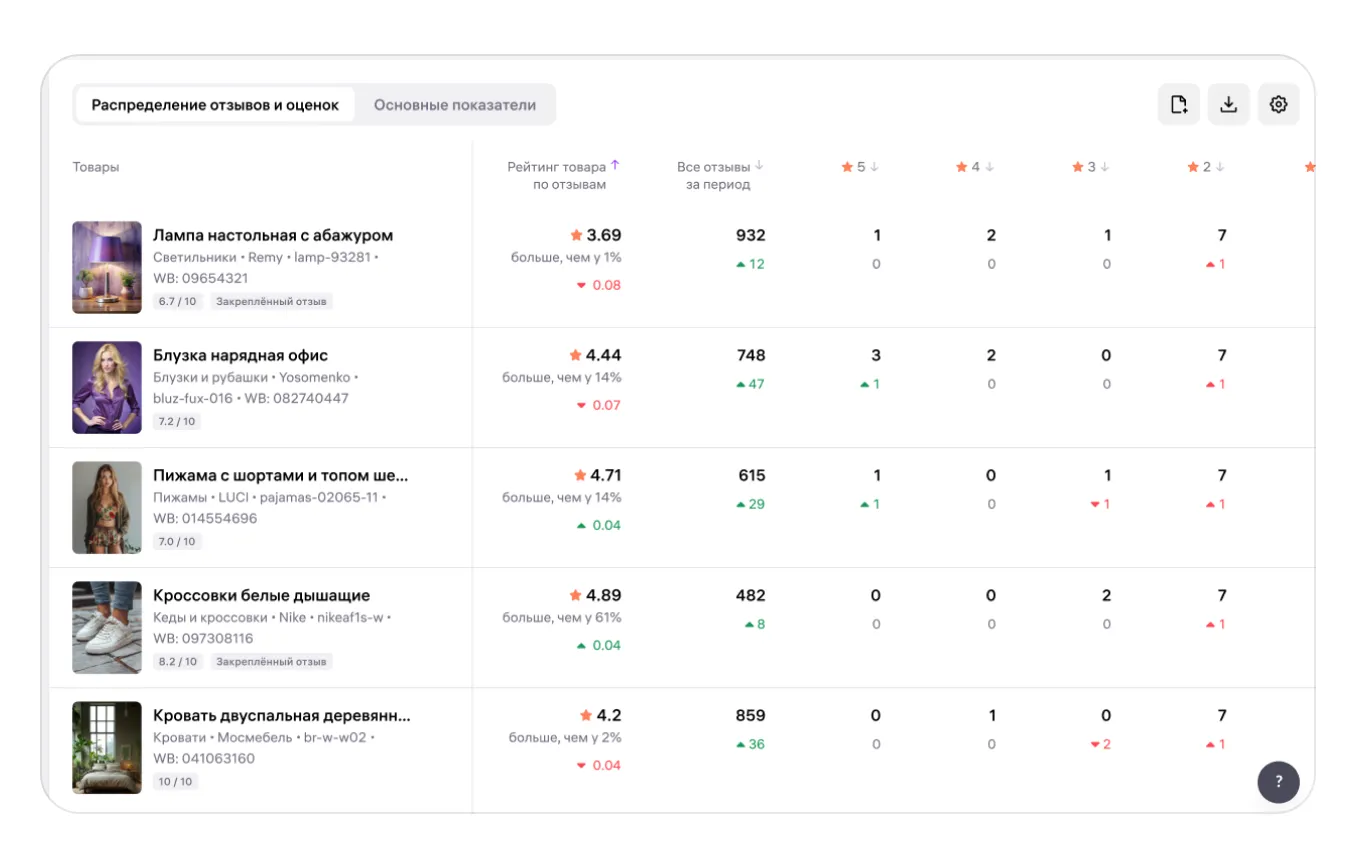The width and height of the screenshot is (1356, 868).
Task: Switch to Основные показатели tab
Action: [x=455, y=105]
